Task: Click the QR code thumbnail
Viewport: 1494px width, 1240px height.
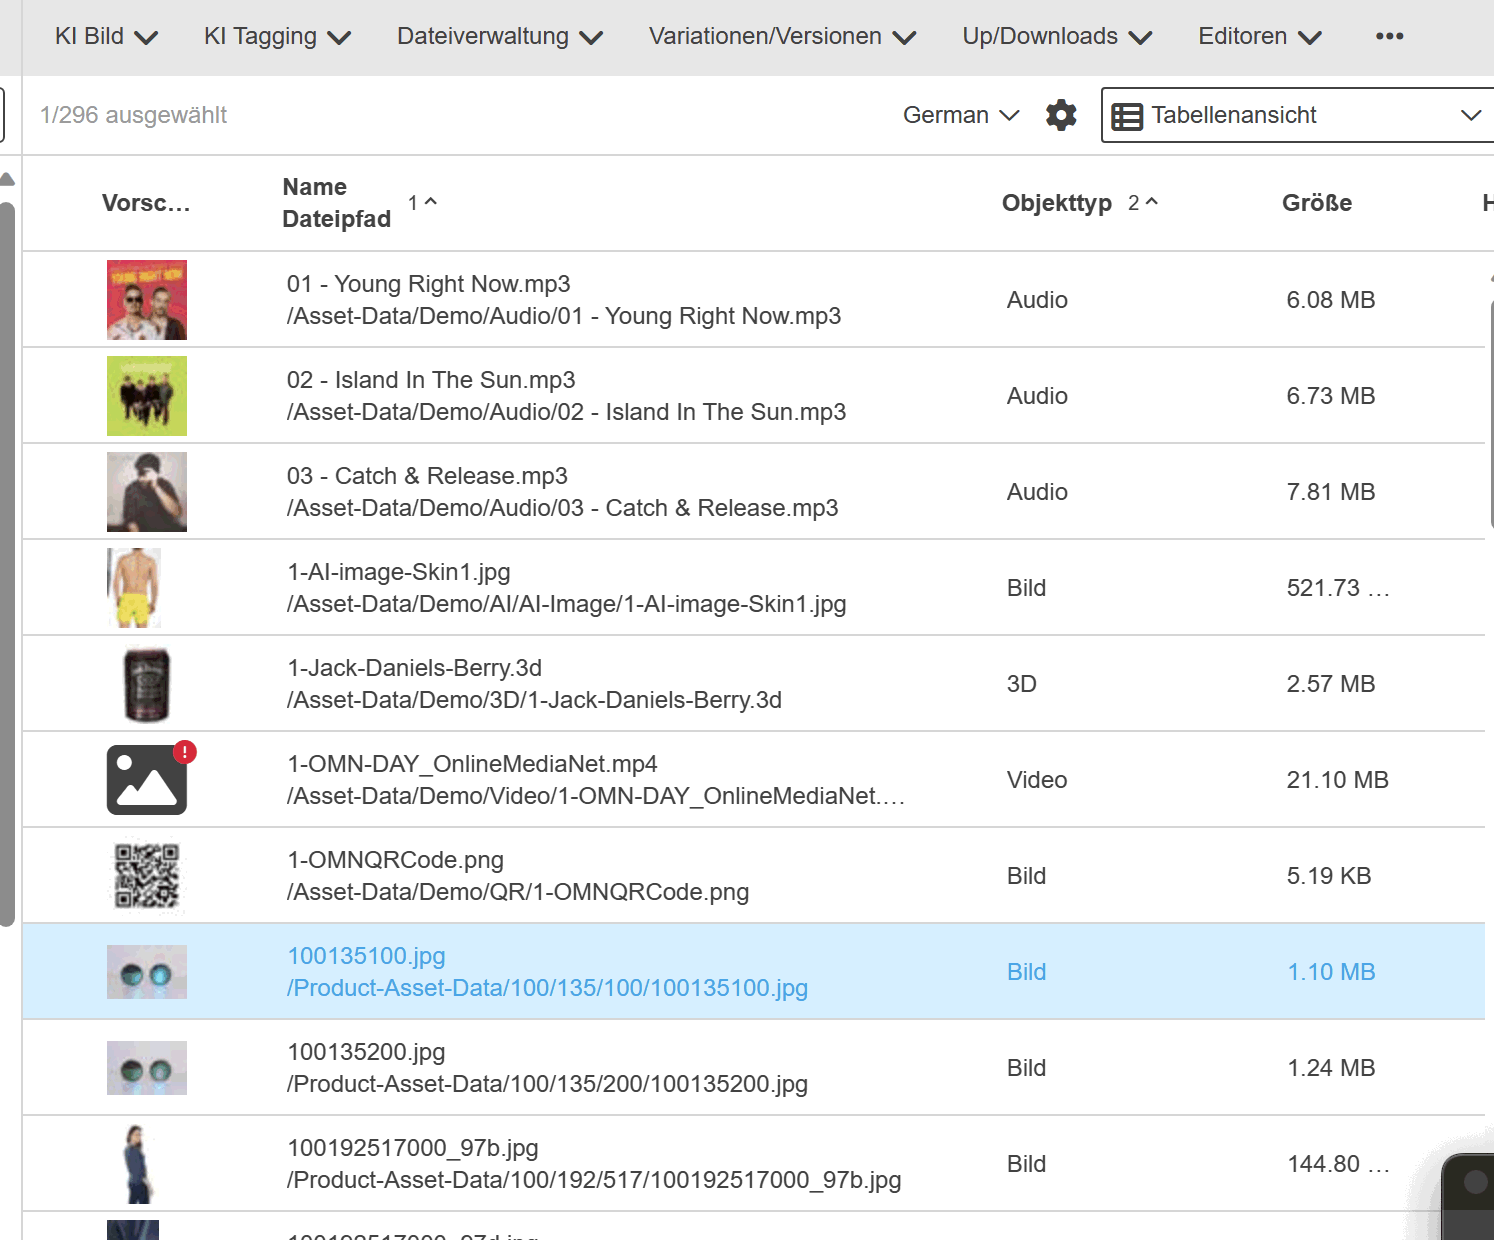Action: (x=147, y=876)
